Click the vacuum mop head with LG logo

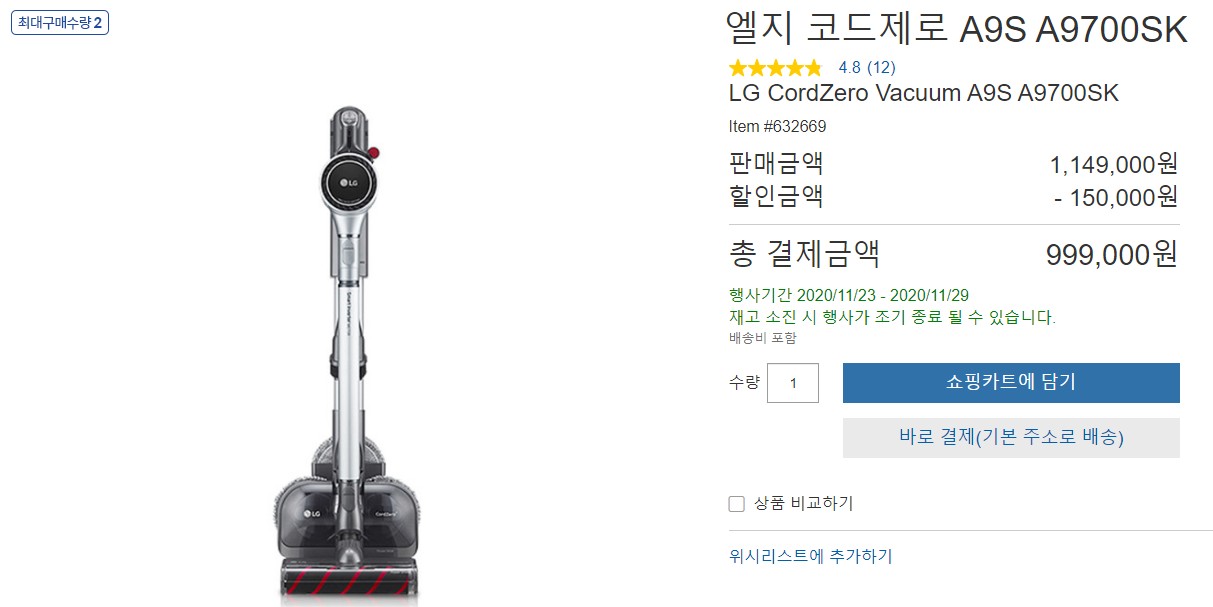pos(345,514)
